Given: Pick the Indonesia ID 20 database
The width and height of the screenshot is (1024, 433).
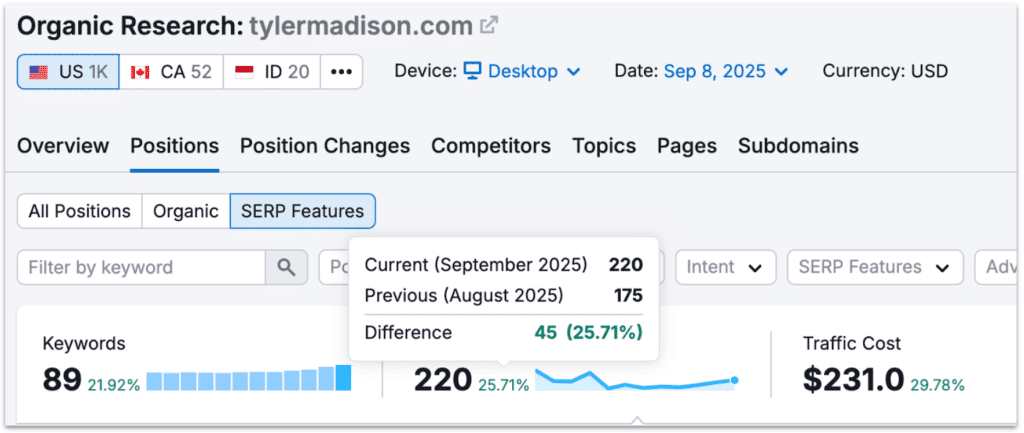Looking at the screenshot, I should pyautogui.click(x=272, y=72).
